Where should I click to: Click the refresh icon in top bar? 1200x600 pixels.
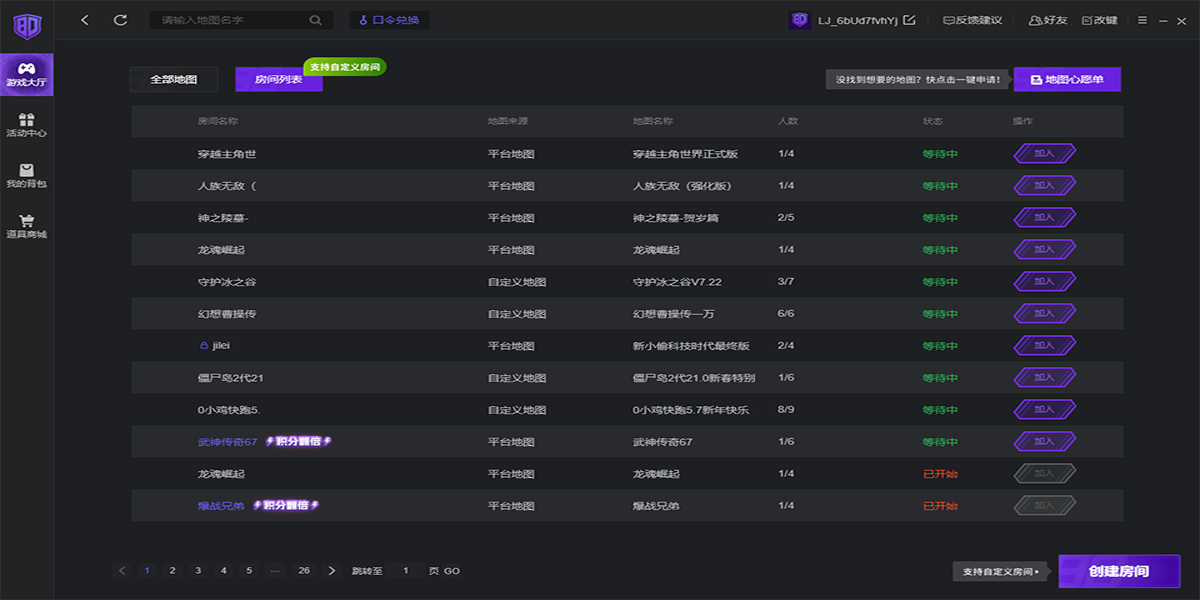pyautogui.click(x=121, y=20)
